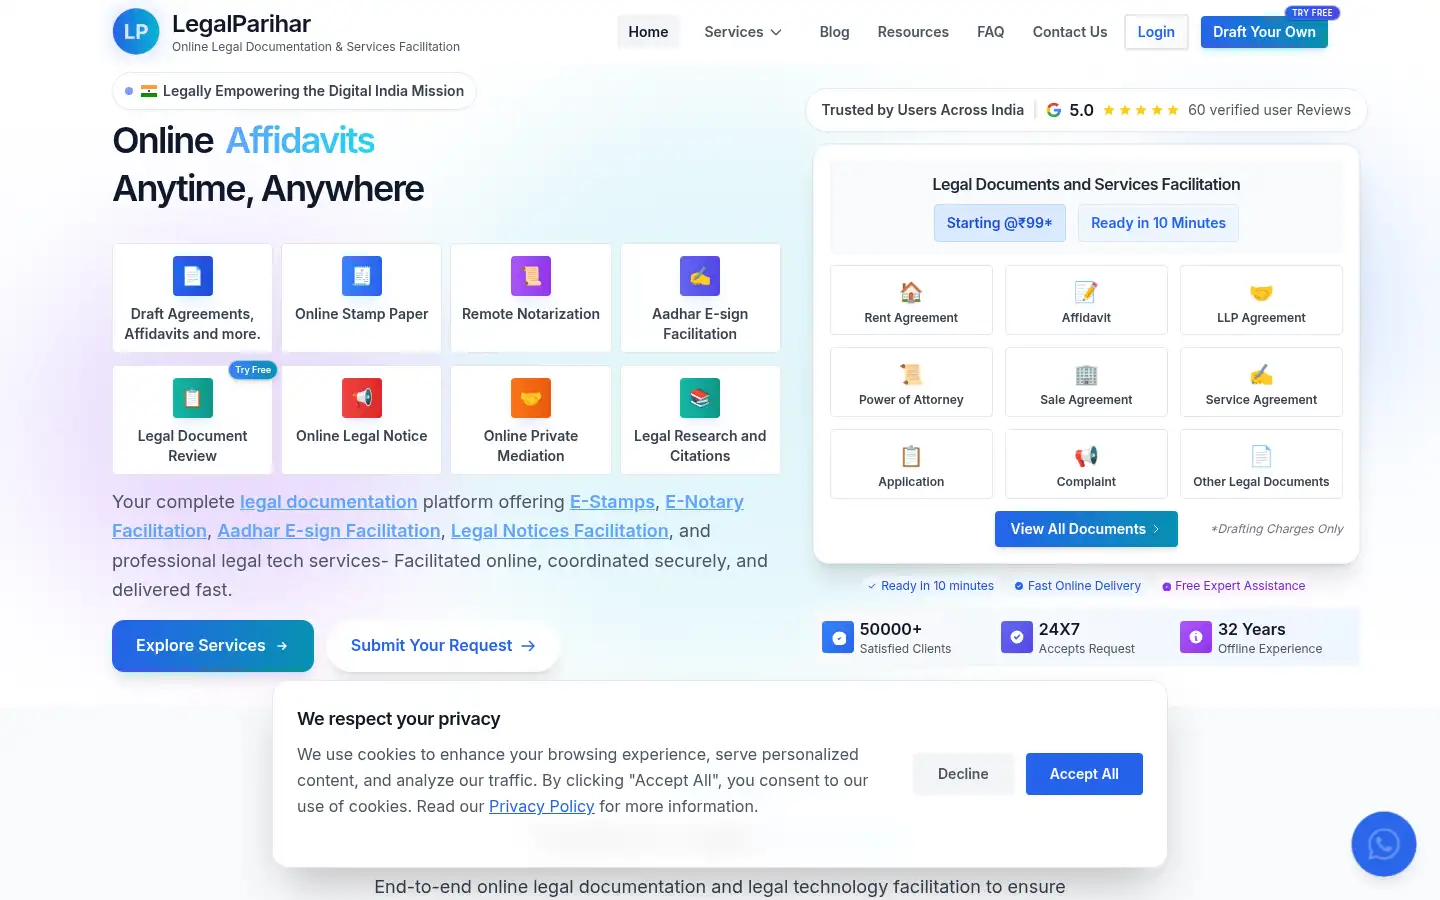1440x900 pixels.
Task: Follow the legal documentation link
Action: 329,502
